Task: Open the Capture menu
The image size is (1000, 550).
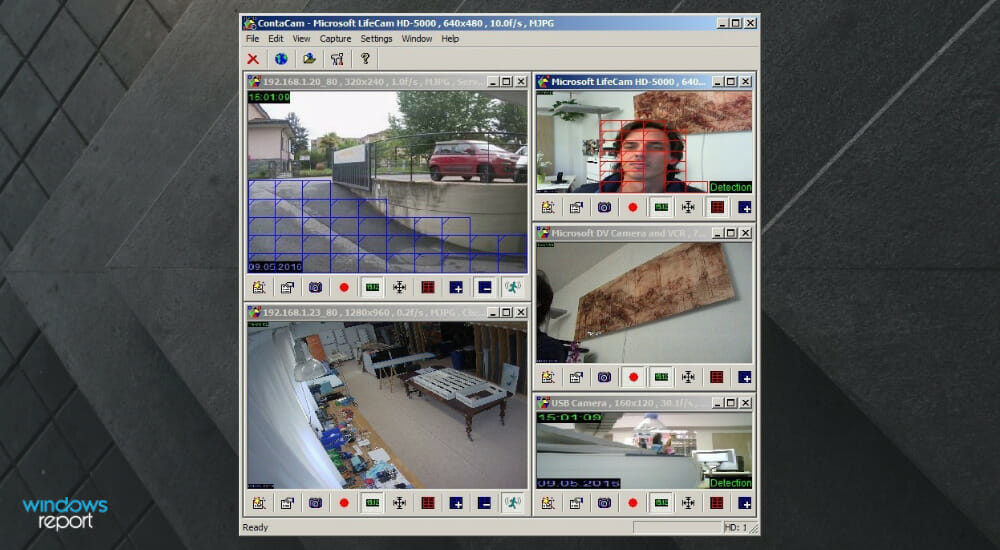Action: (x=335, y=39)
